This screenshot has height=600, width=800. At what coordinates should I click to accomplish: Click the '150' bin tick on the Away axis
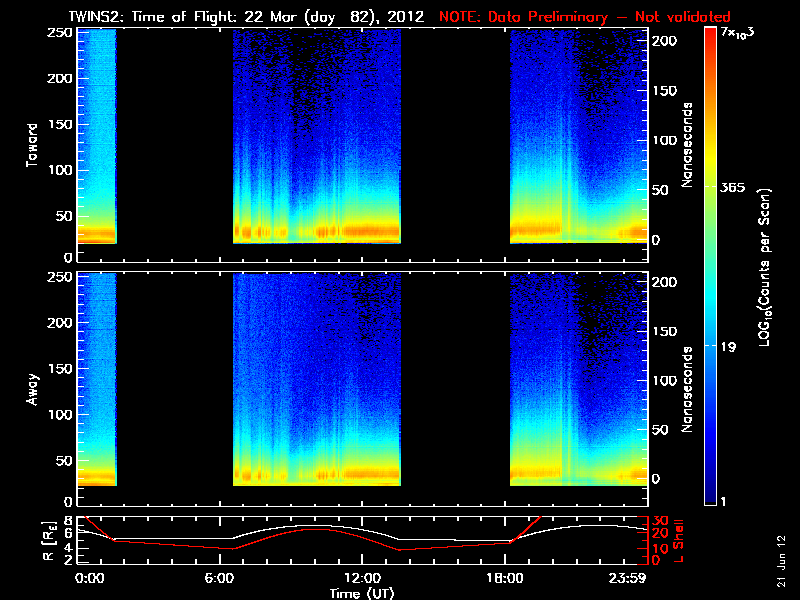coord(60,368)
